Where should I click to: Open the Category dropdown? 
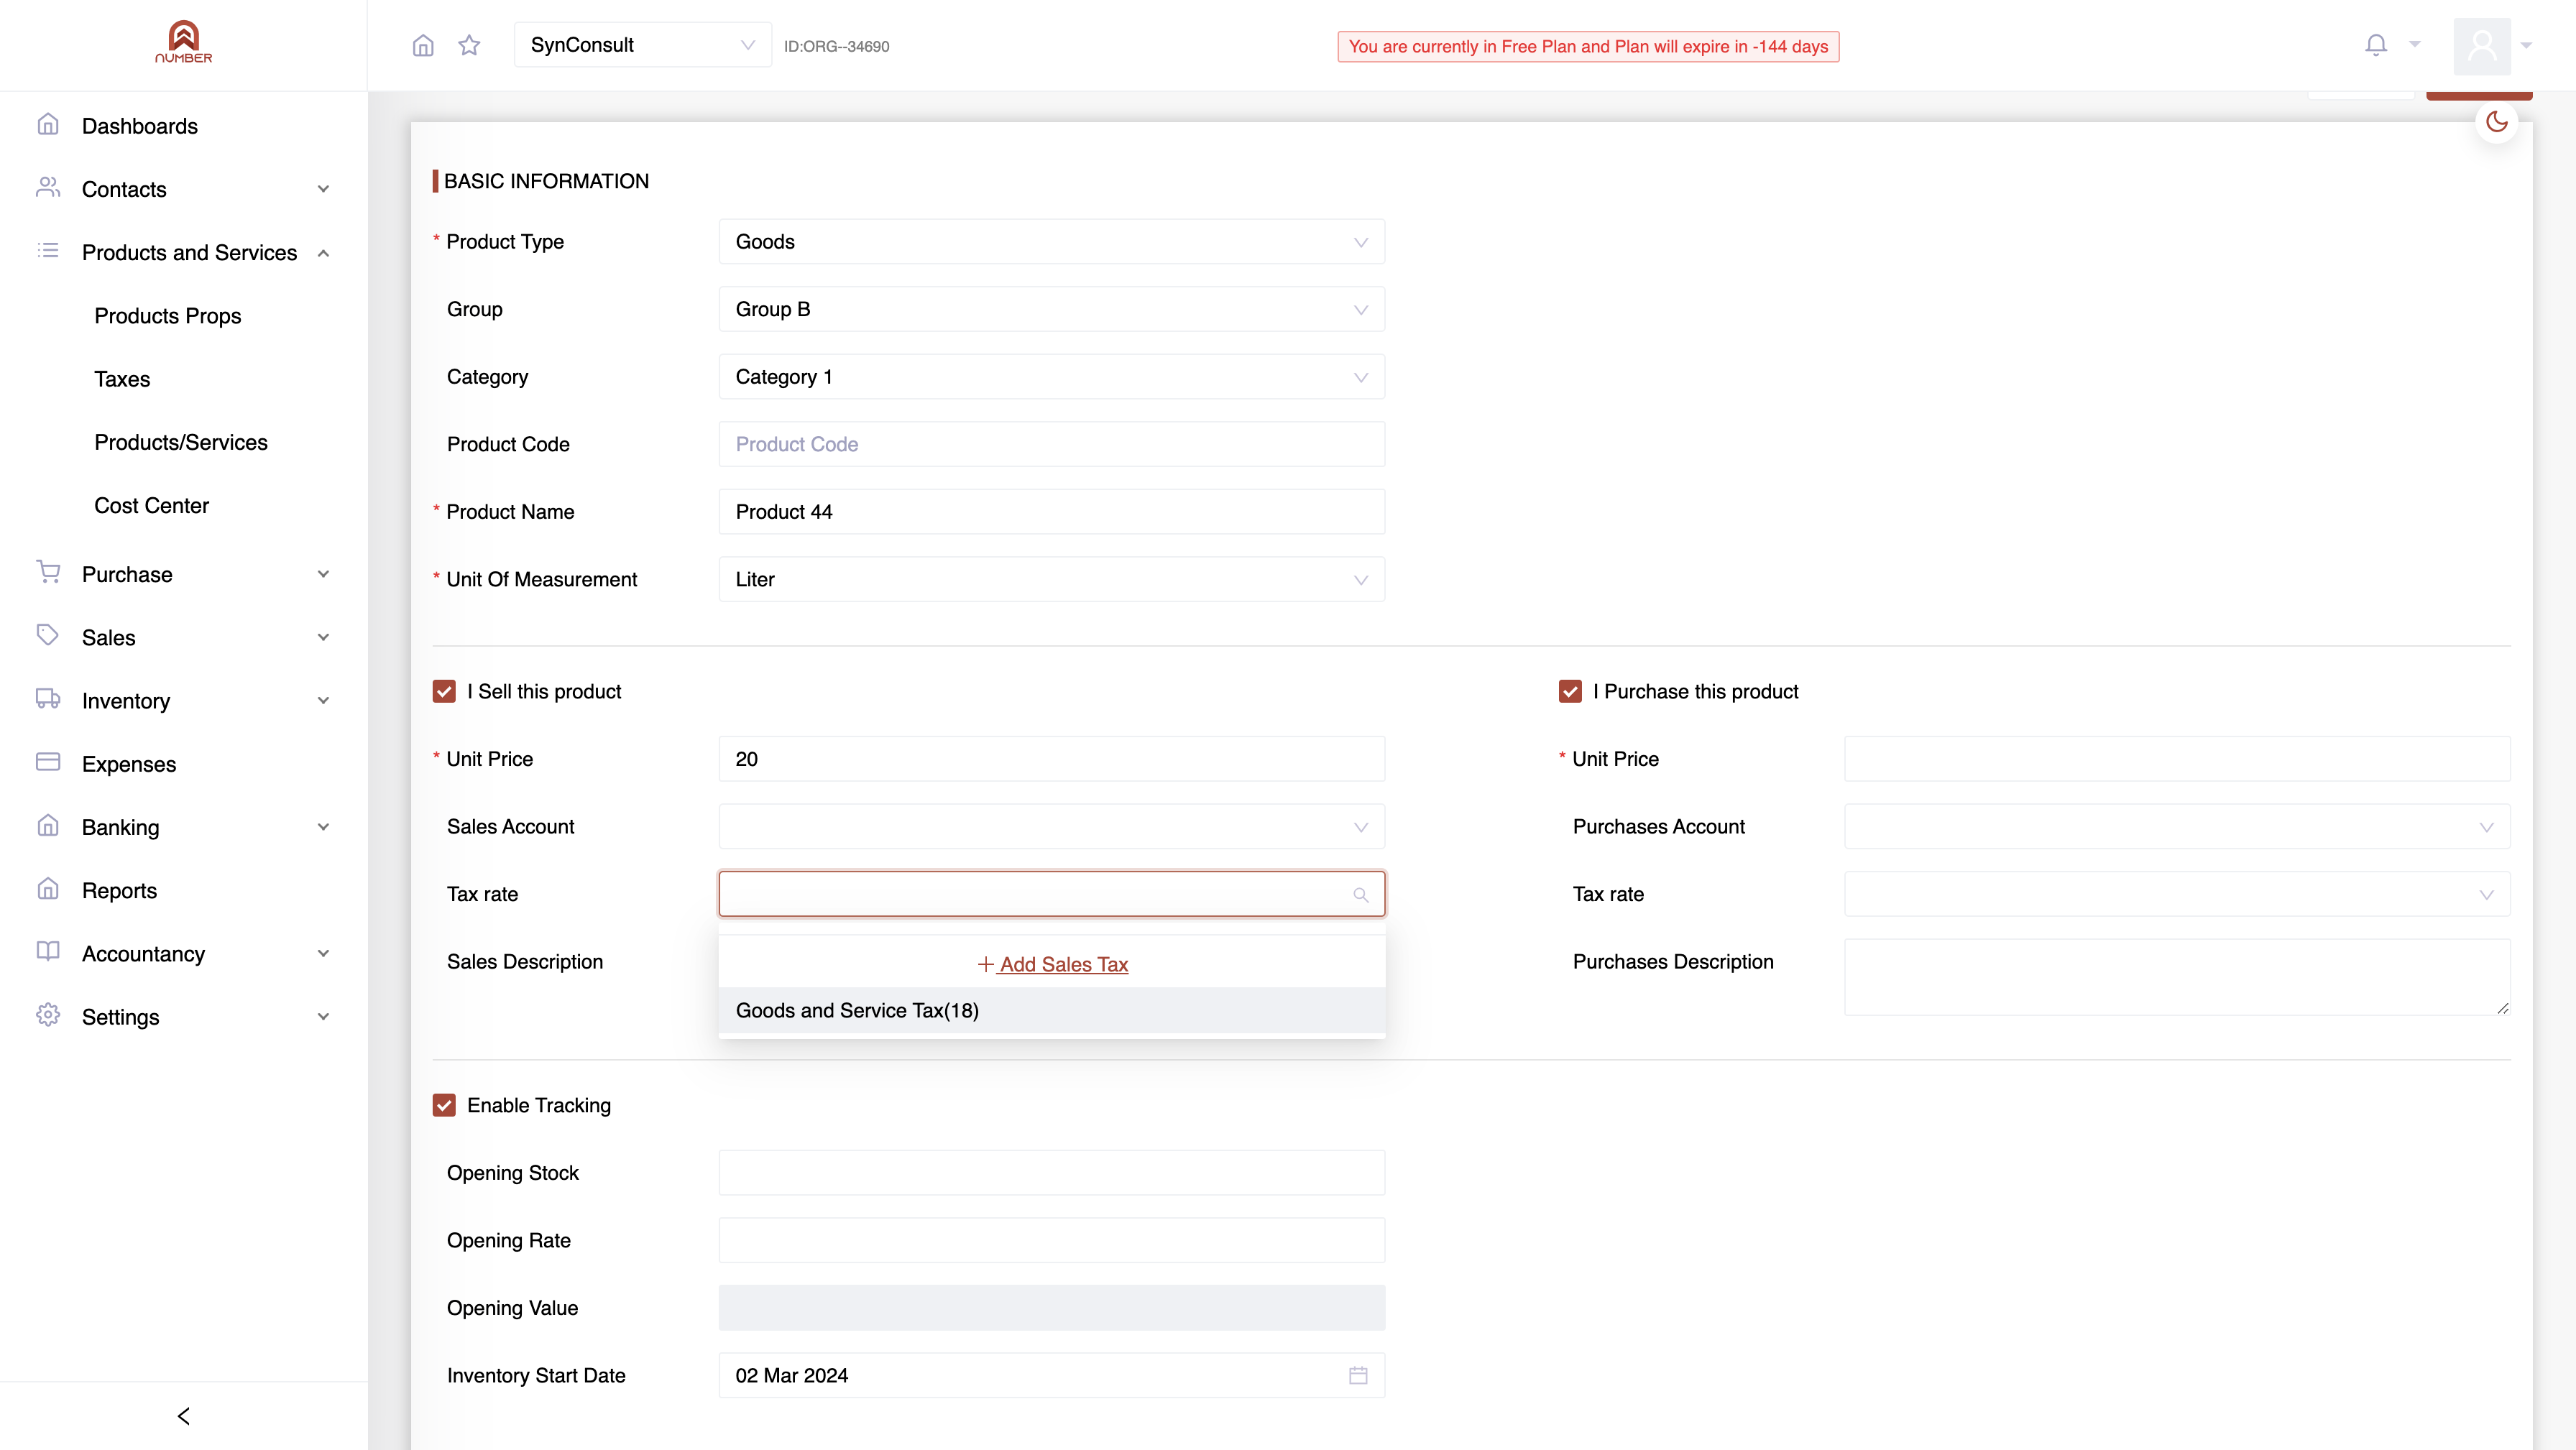1052,377
